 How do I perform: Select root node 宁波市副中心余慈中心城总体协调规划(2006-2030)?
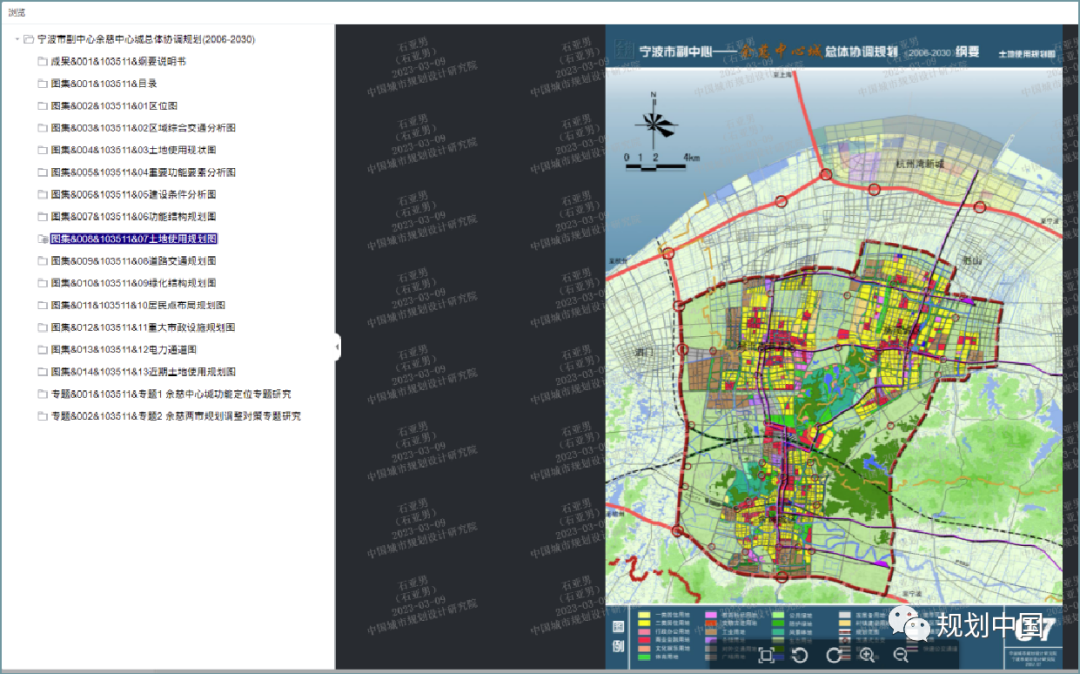click(x=146, y=39)
